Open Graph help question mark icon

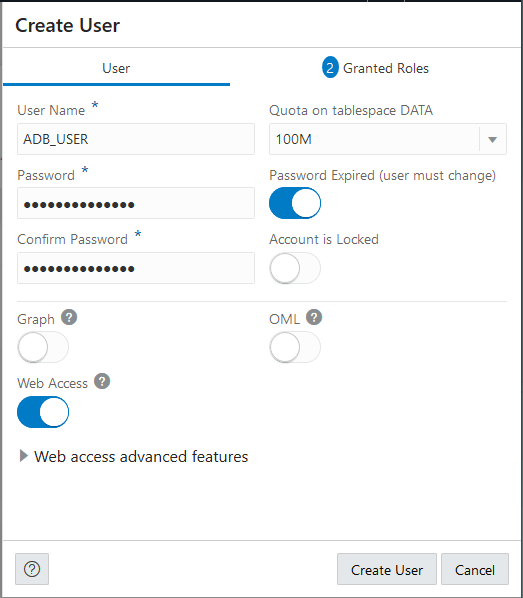coord(69,317)
